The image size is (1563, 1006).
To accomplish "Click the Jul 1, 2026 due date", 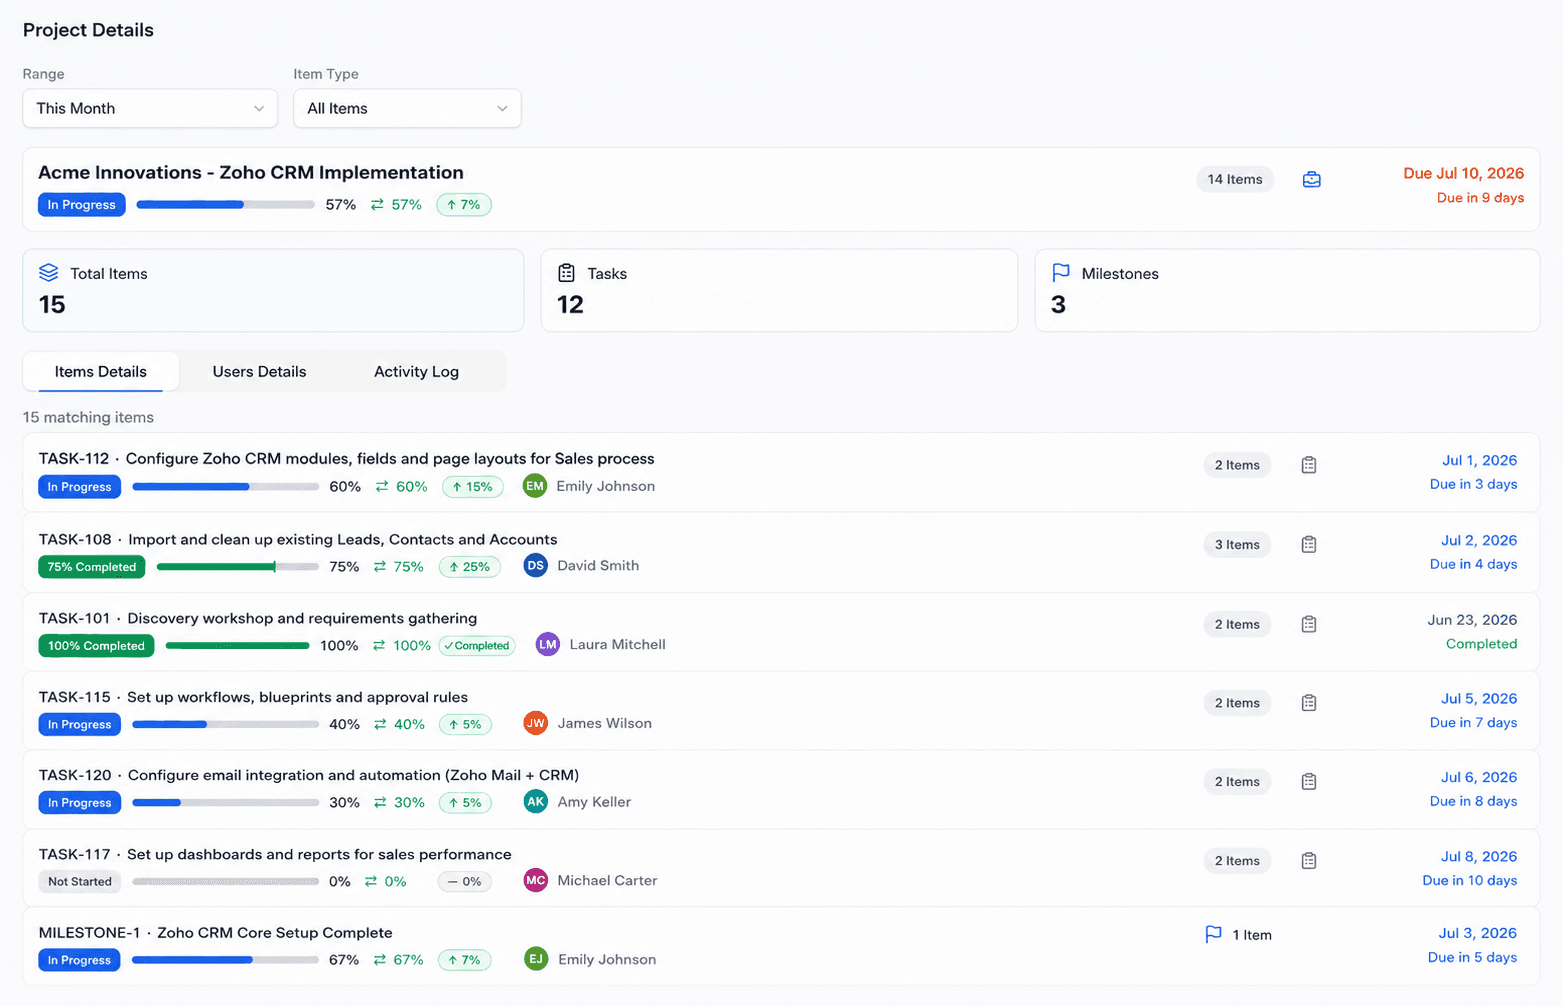I will [x=1479, y=461].
